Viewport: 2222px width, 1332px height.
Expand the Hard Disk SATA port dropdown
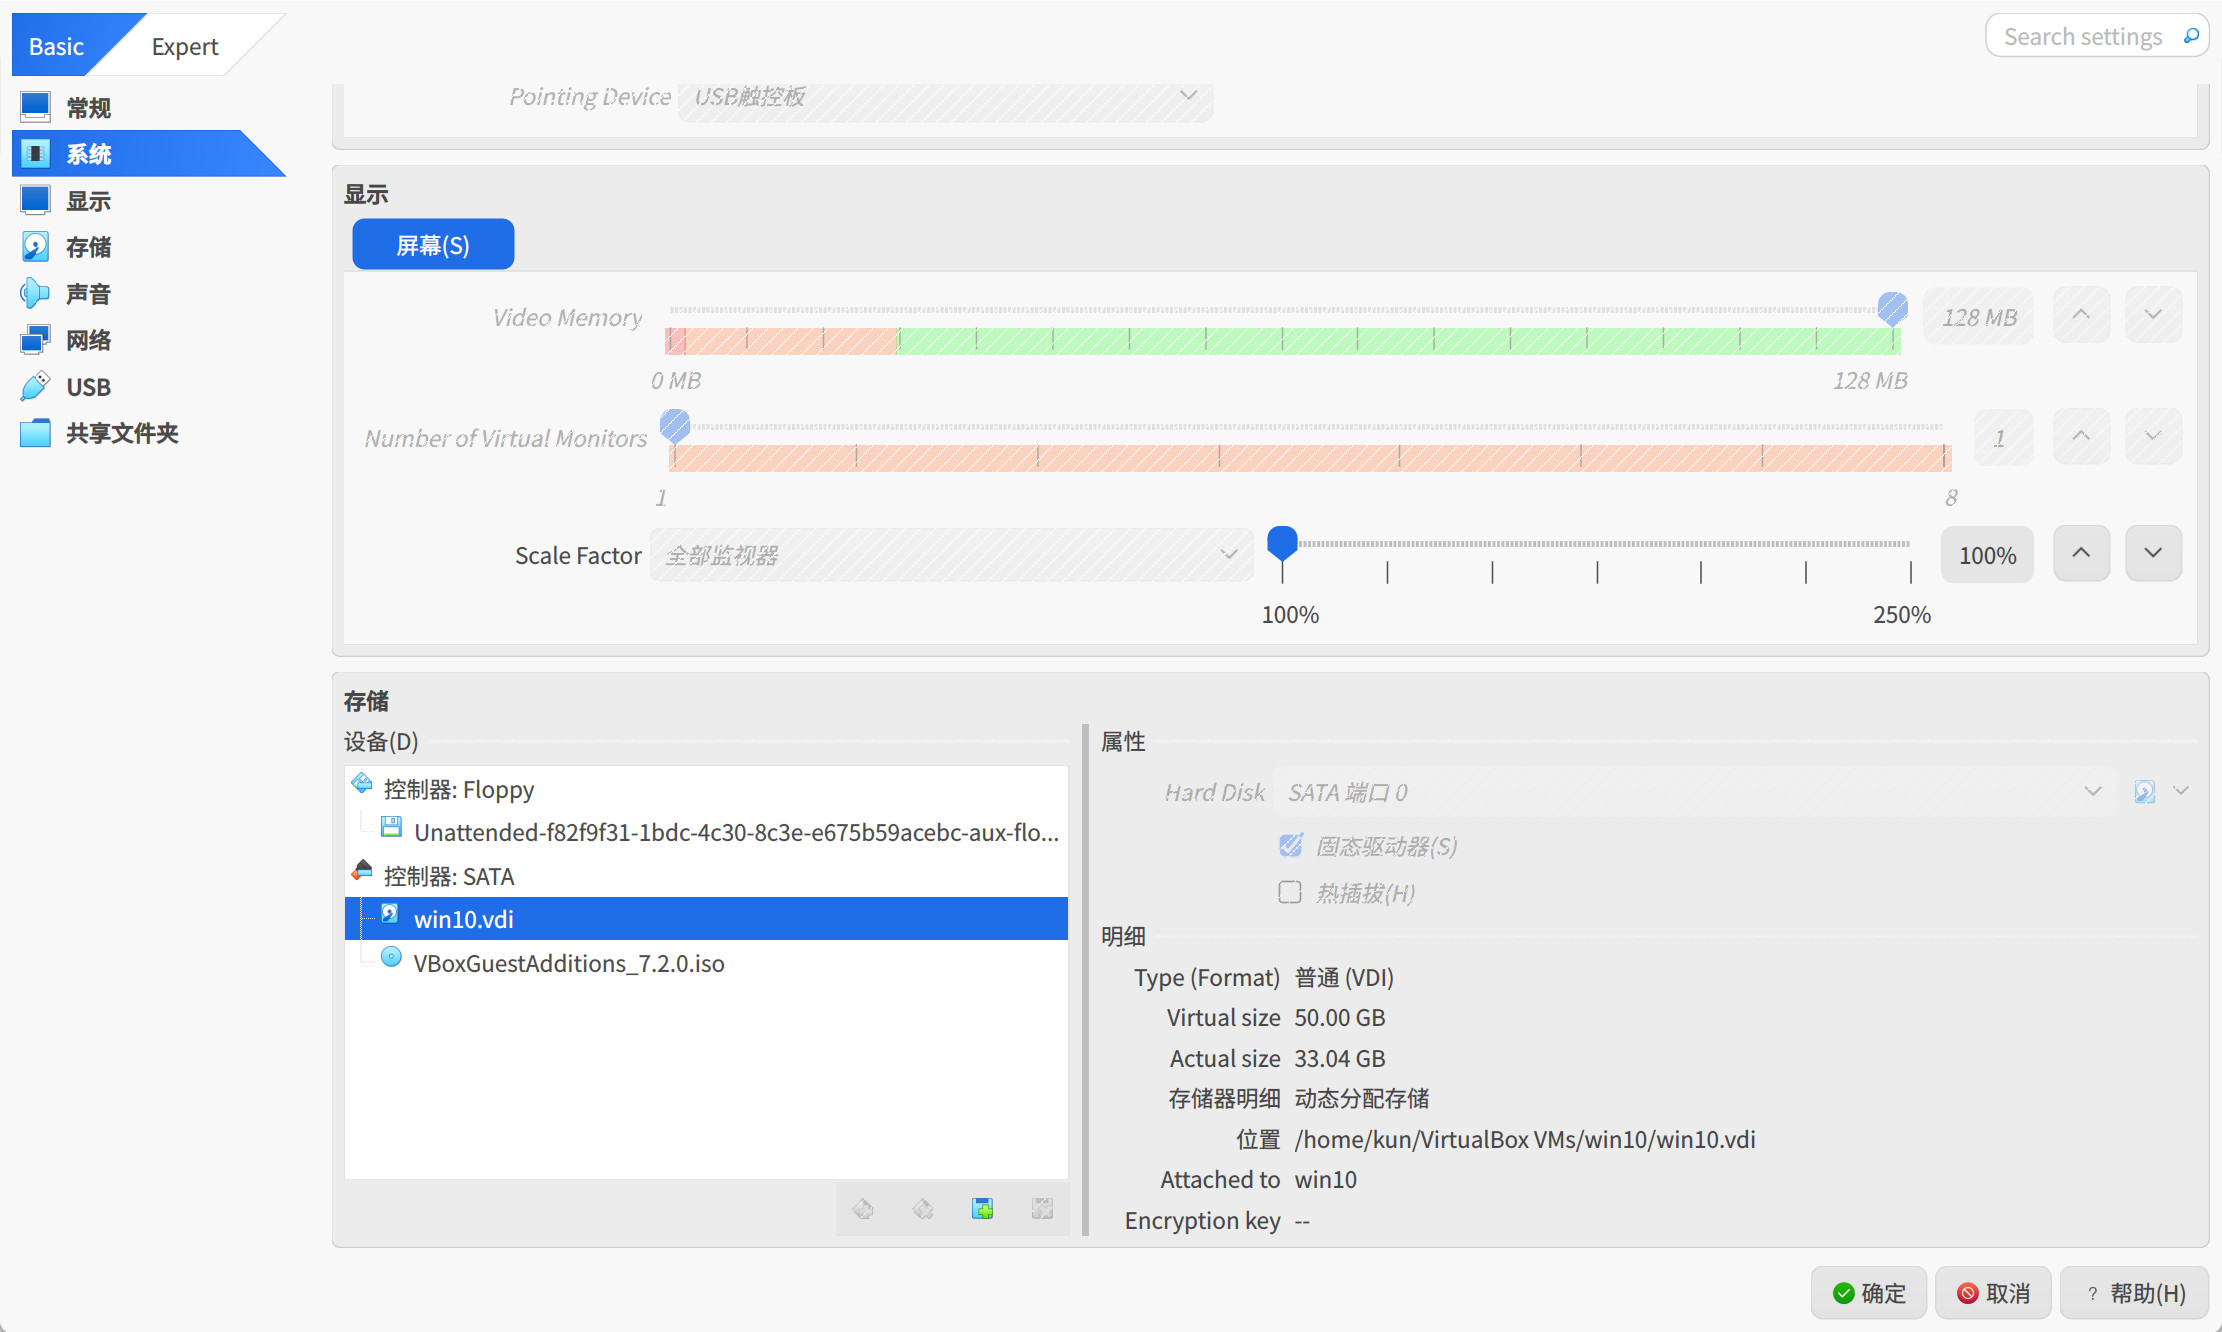pyautogui.click(x=1694, y=792)
